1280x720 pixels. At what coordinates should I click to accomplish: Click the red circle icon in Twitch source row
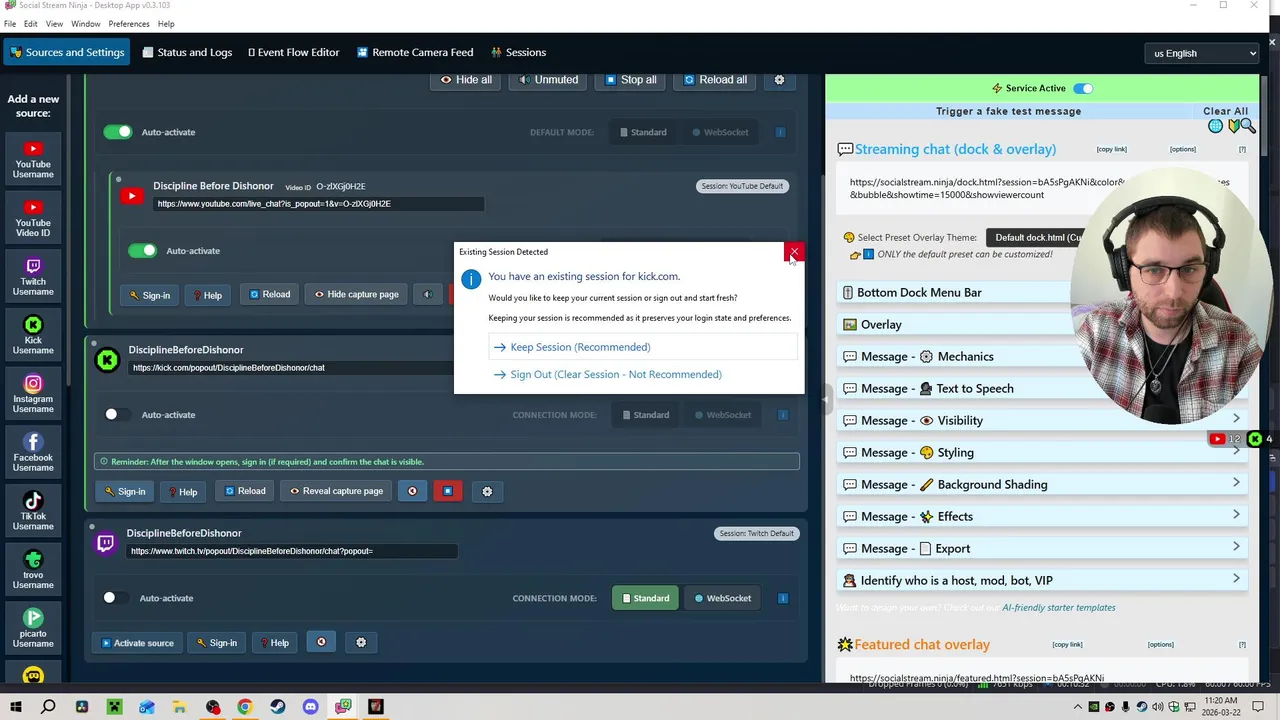(x=321, y=643)
